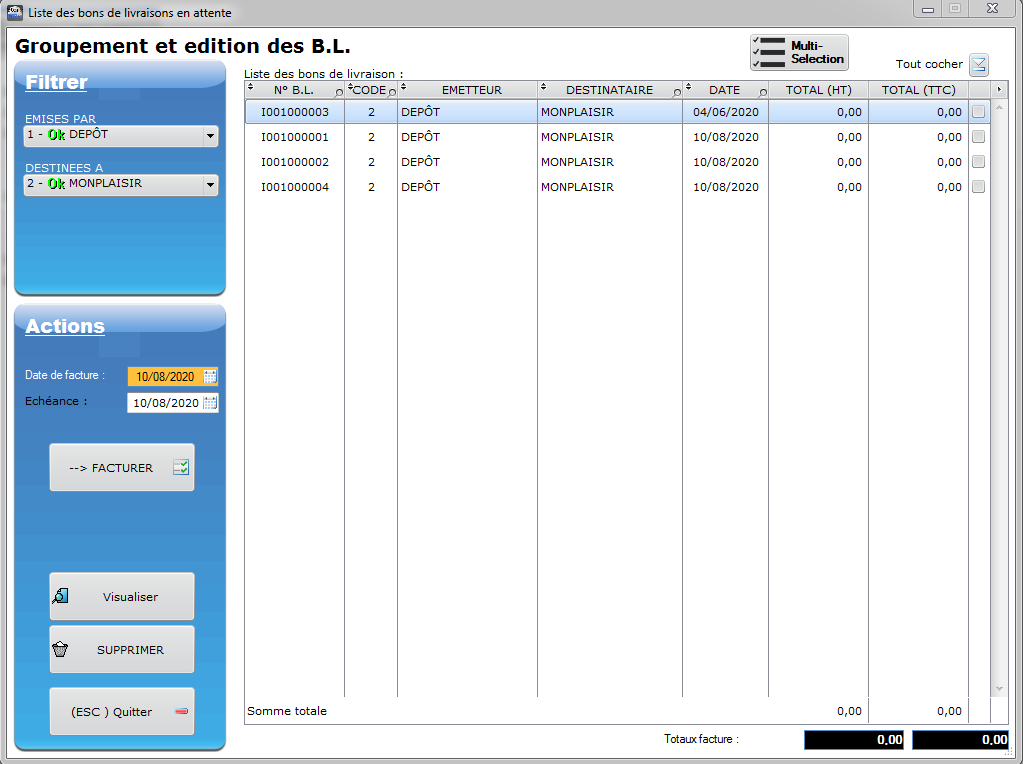The width and height of the screenshot is (1023, 764).
Task: Click the search icon in DESTINATAIRE header
Action: click(677, 93)
